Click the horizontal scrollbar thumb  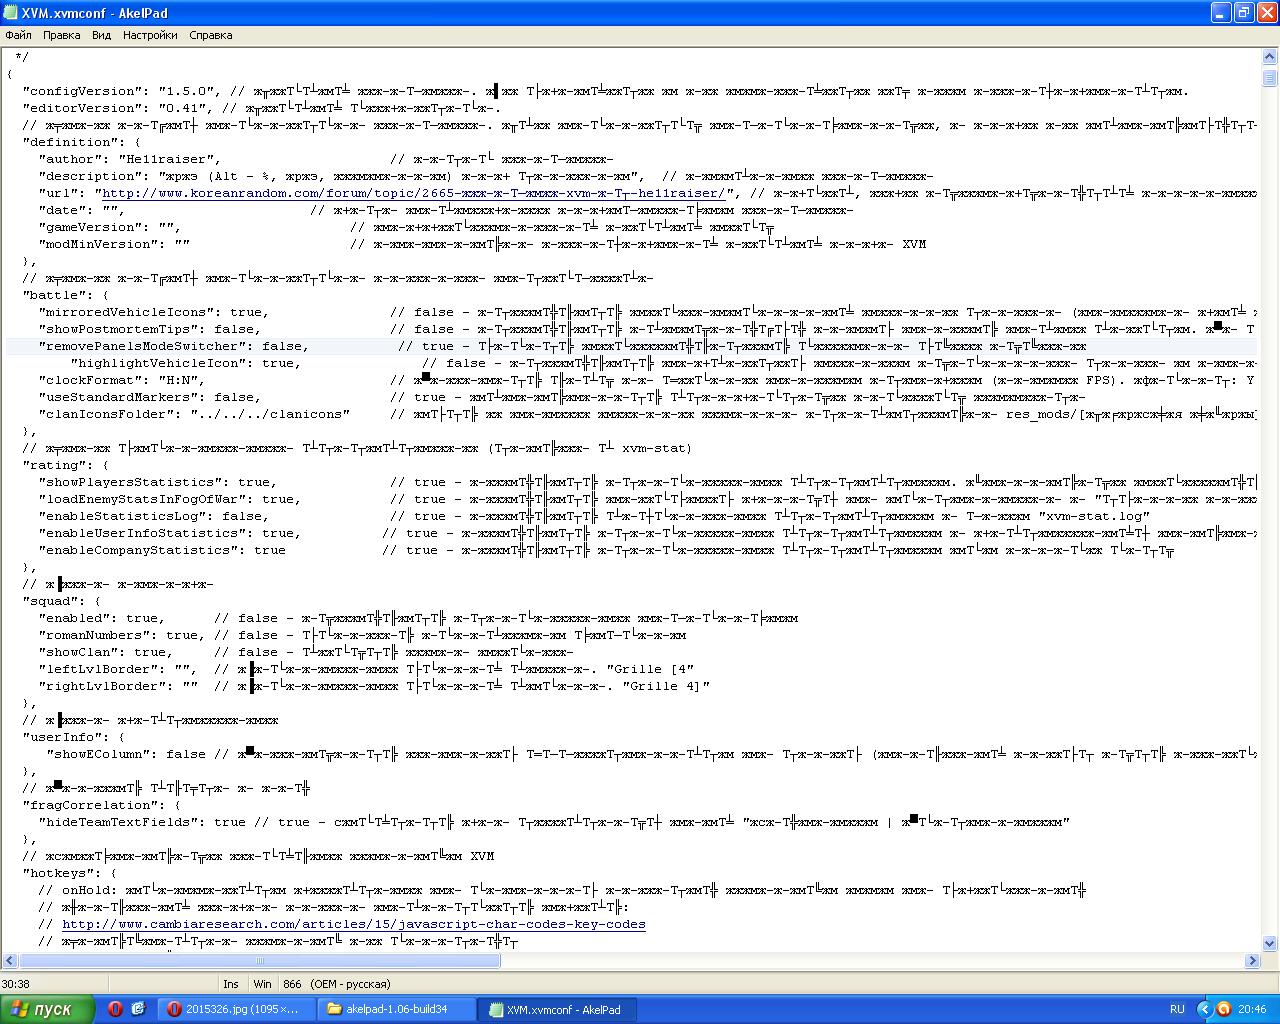pos(258,961)
